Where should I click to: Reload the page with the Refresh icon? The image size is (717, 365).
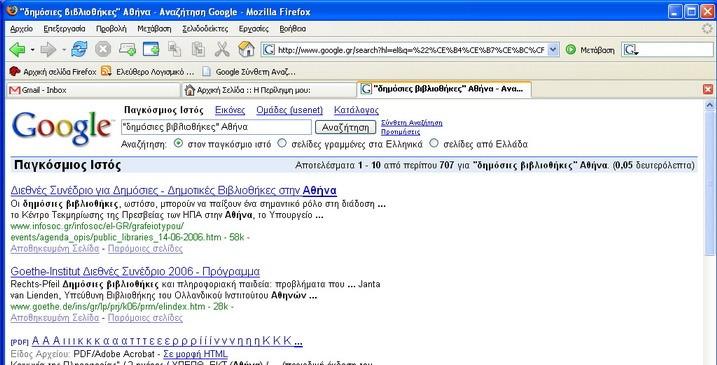click(x=80, y=49)
